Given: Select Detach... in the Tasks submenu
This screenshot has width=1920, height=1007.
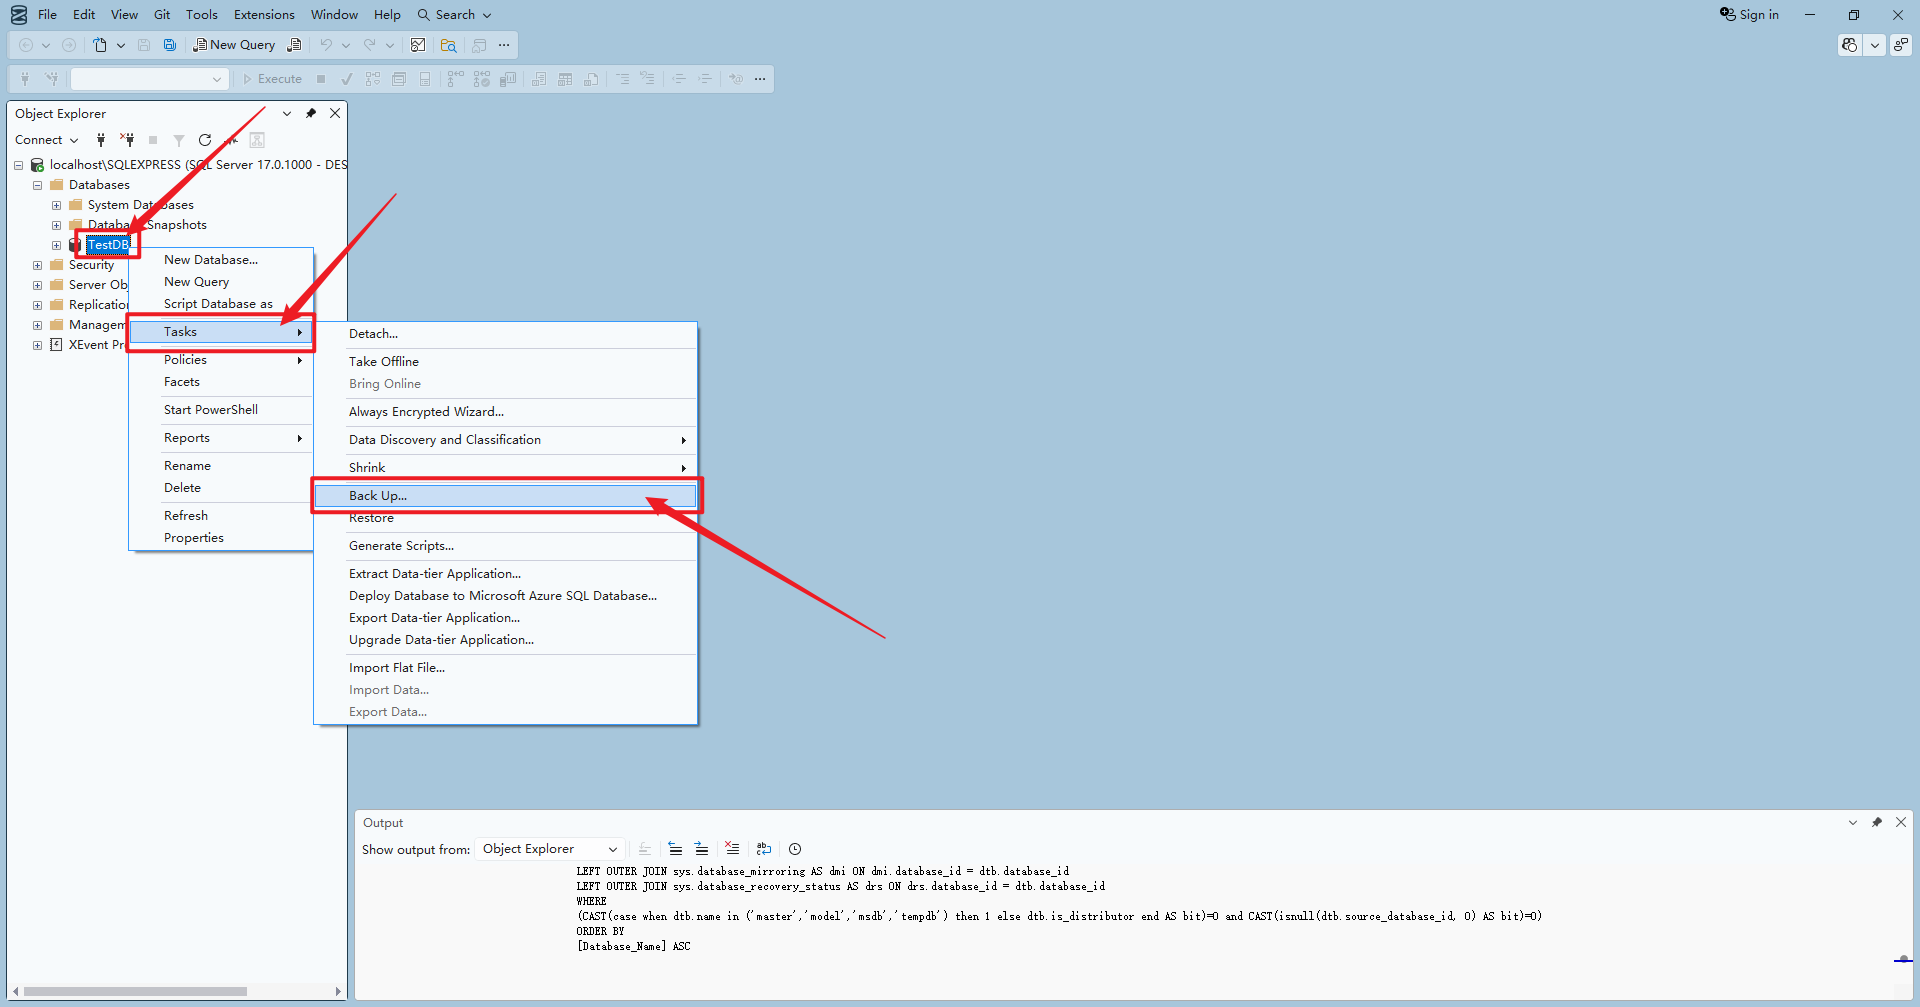Looking at the screenshot, I should 505,334.
